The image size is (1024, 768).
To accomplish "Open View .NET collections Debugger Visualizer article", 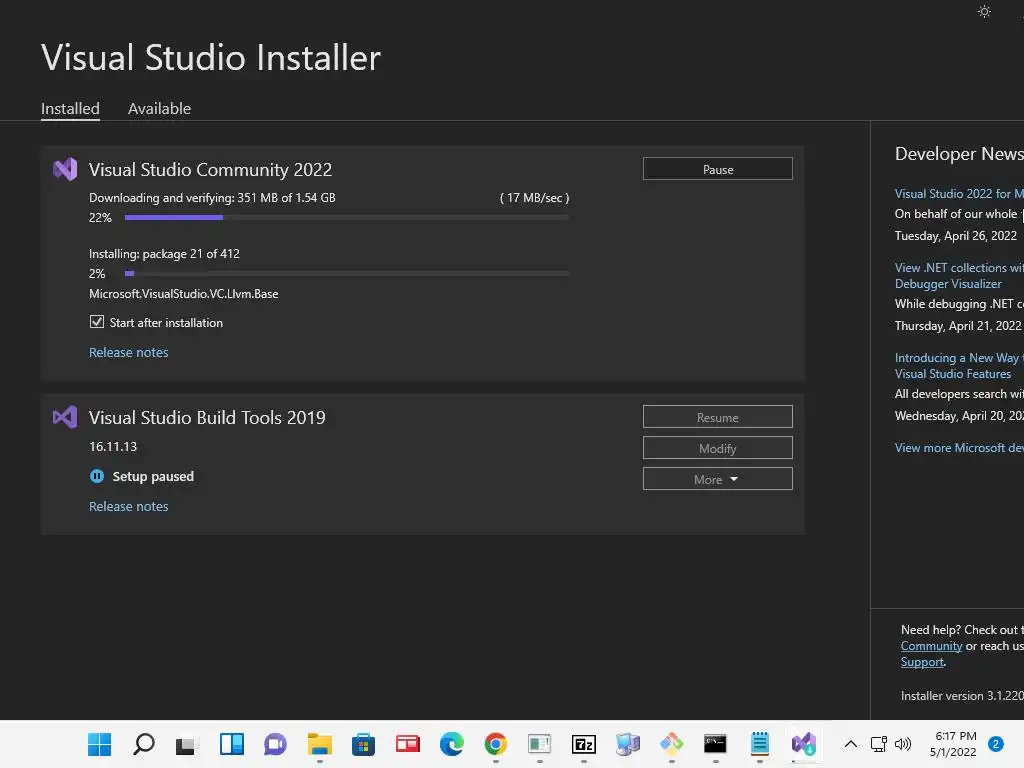I will [x=959, y=276].
